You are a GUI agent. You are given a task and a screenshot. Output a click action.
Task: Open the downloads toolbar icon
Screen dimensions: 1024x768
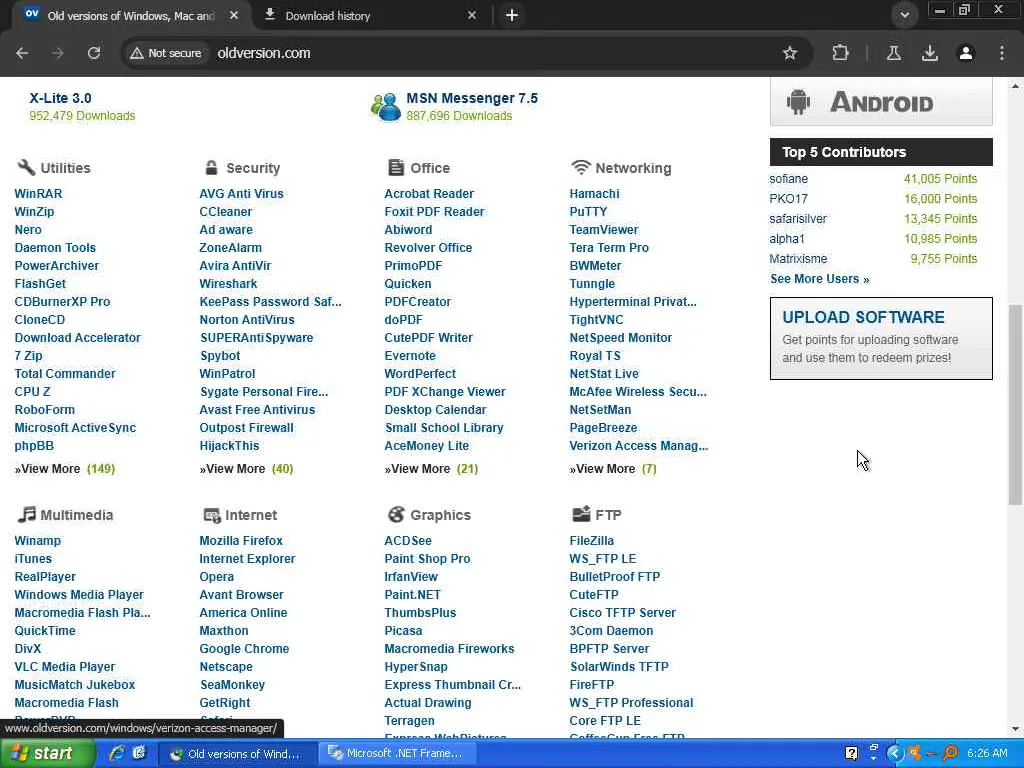point(930,53)
